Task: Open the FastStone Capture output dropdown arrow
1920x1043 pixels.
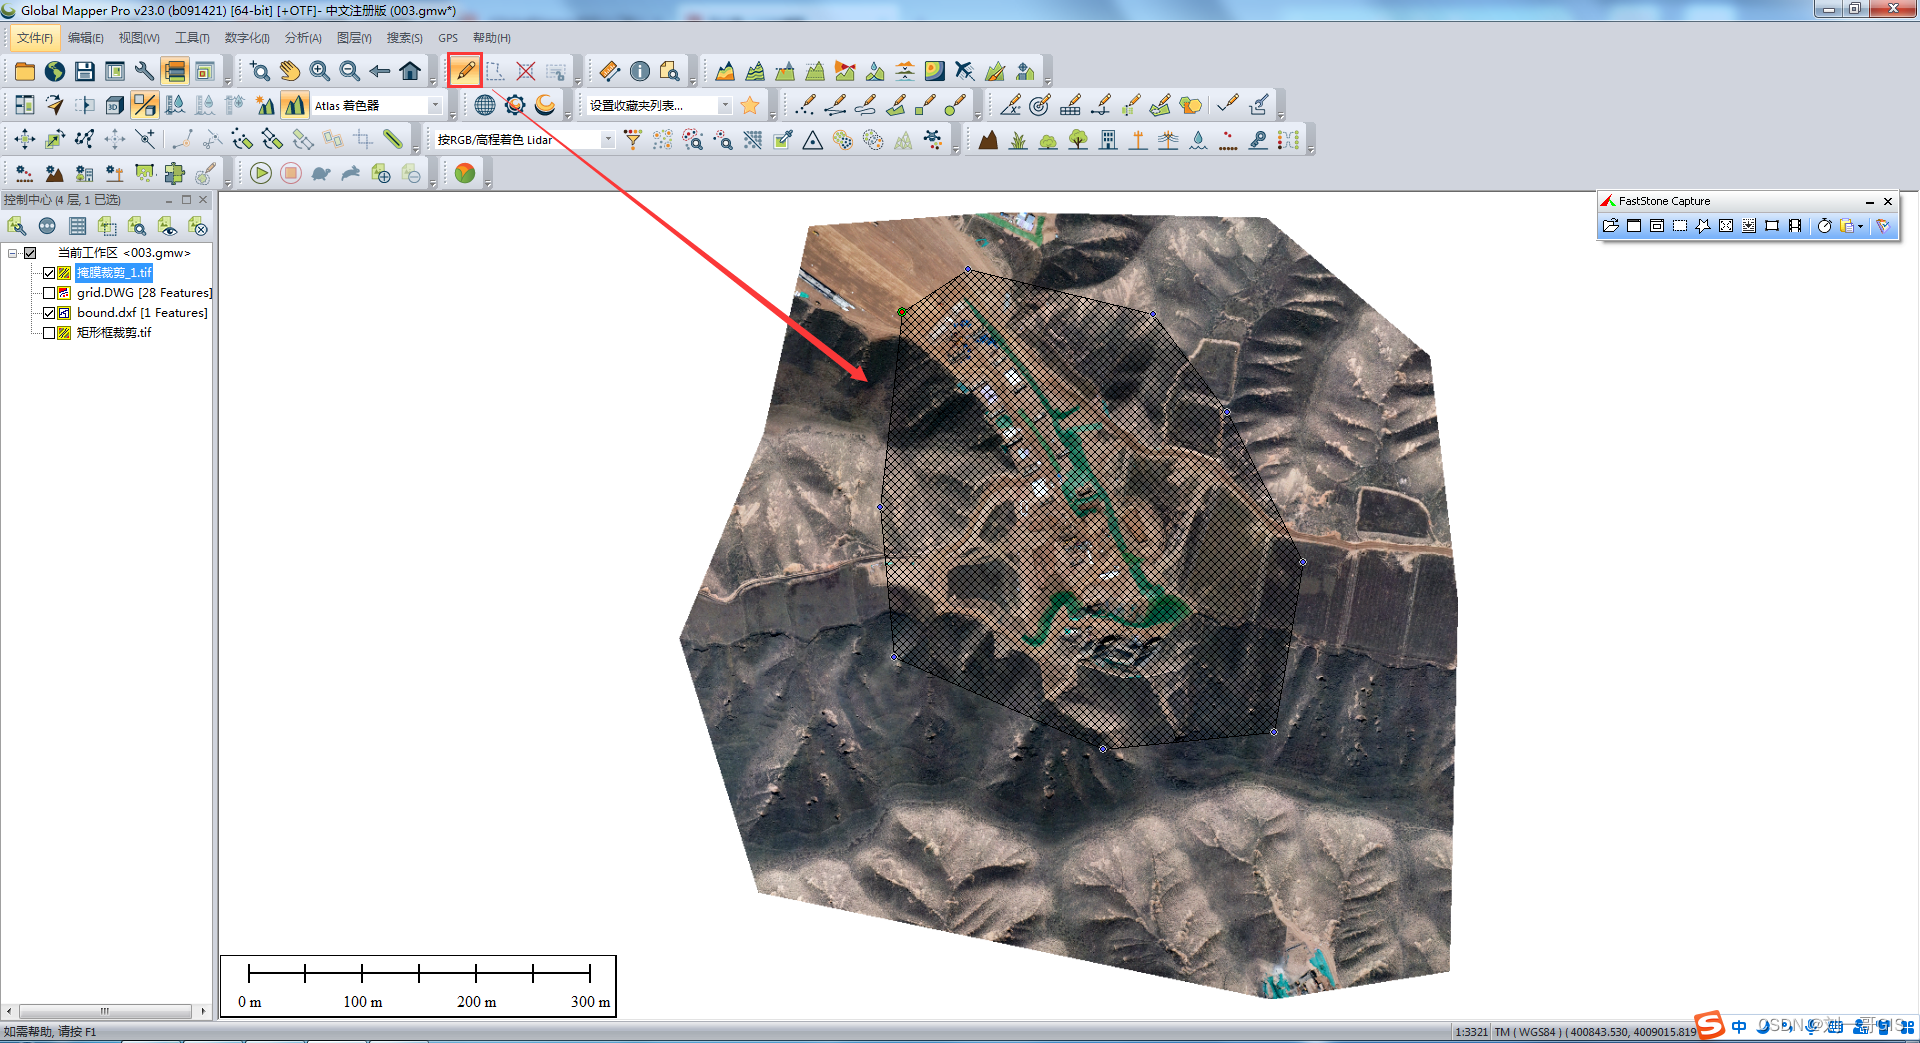Action: pos(1860,226)
